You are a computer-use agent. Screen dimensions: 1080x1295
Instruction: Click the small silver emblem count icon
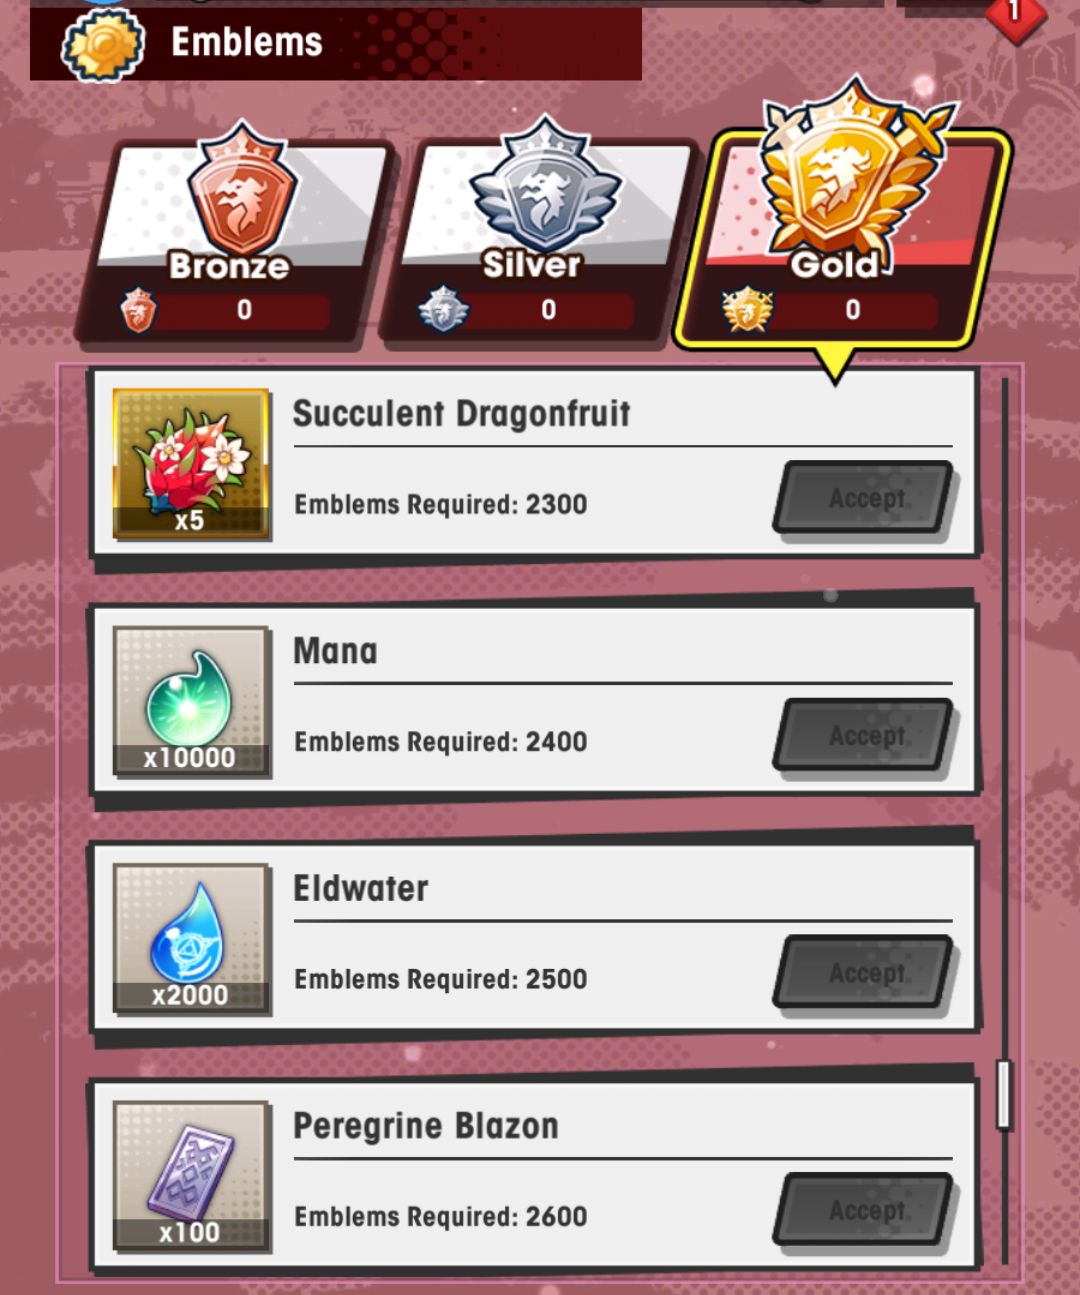tap(443, 310)
